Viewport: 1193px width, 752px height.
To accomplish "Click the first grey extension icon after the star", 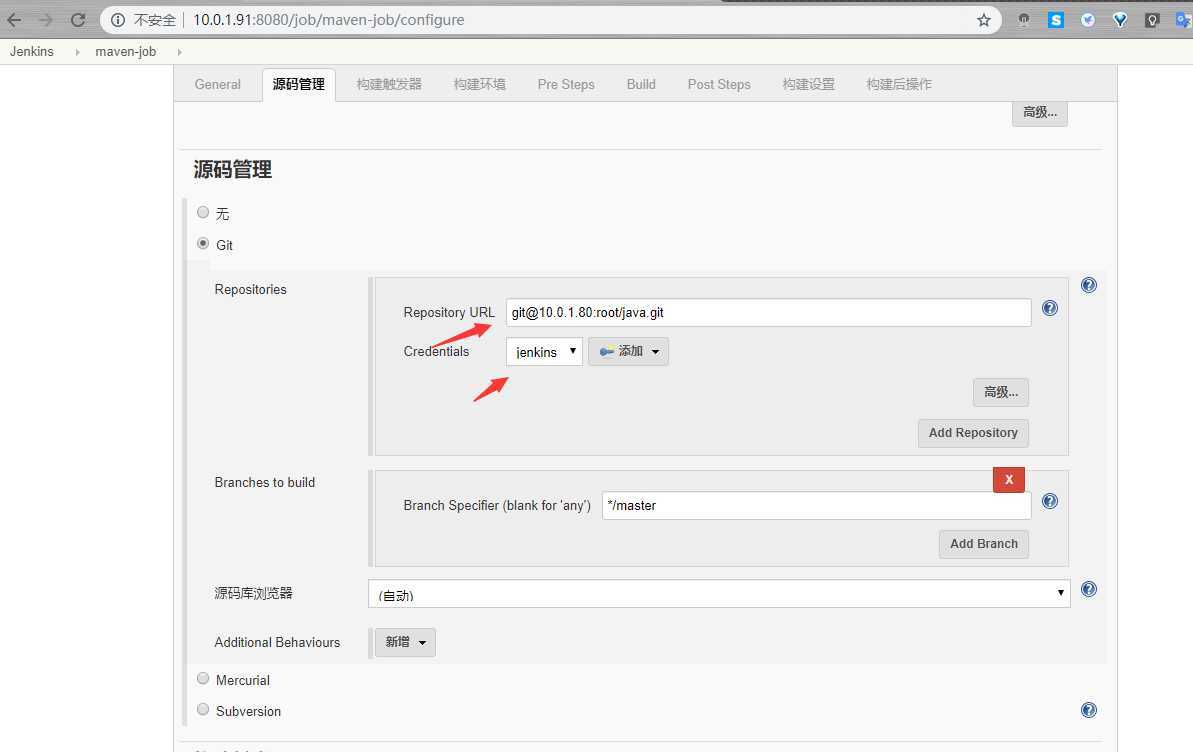I will click(1024, 20).
